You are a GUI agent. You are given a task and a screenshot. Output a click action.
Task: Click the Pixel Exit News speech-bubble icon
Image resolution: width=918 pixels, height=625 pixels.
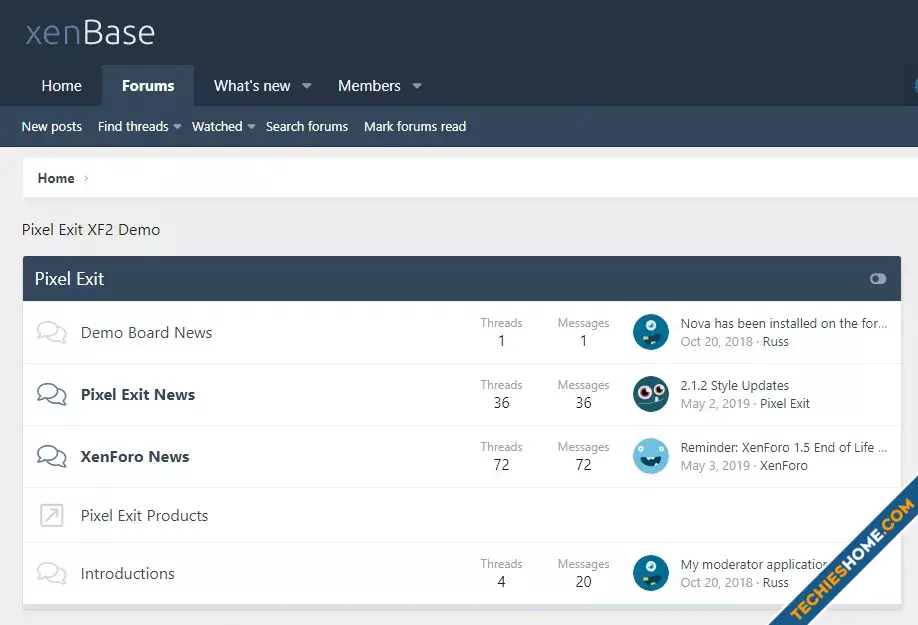[52, 394]
